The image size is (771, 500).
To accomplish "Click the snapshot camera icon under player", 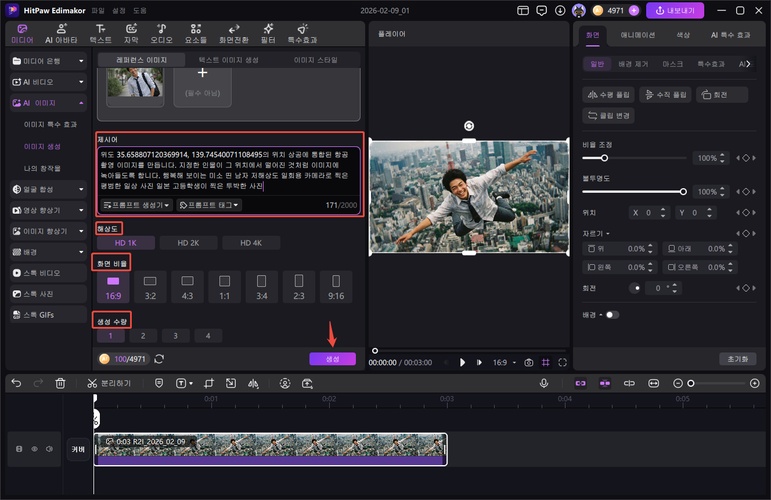I will [x=529, y=362].
